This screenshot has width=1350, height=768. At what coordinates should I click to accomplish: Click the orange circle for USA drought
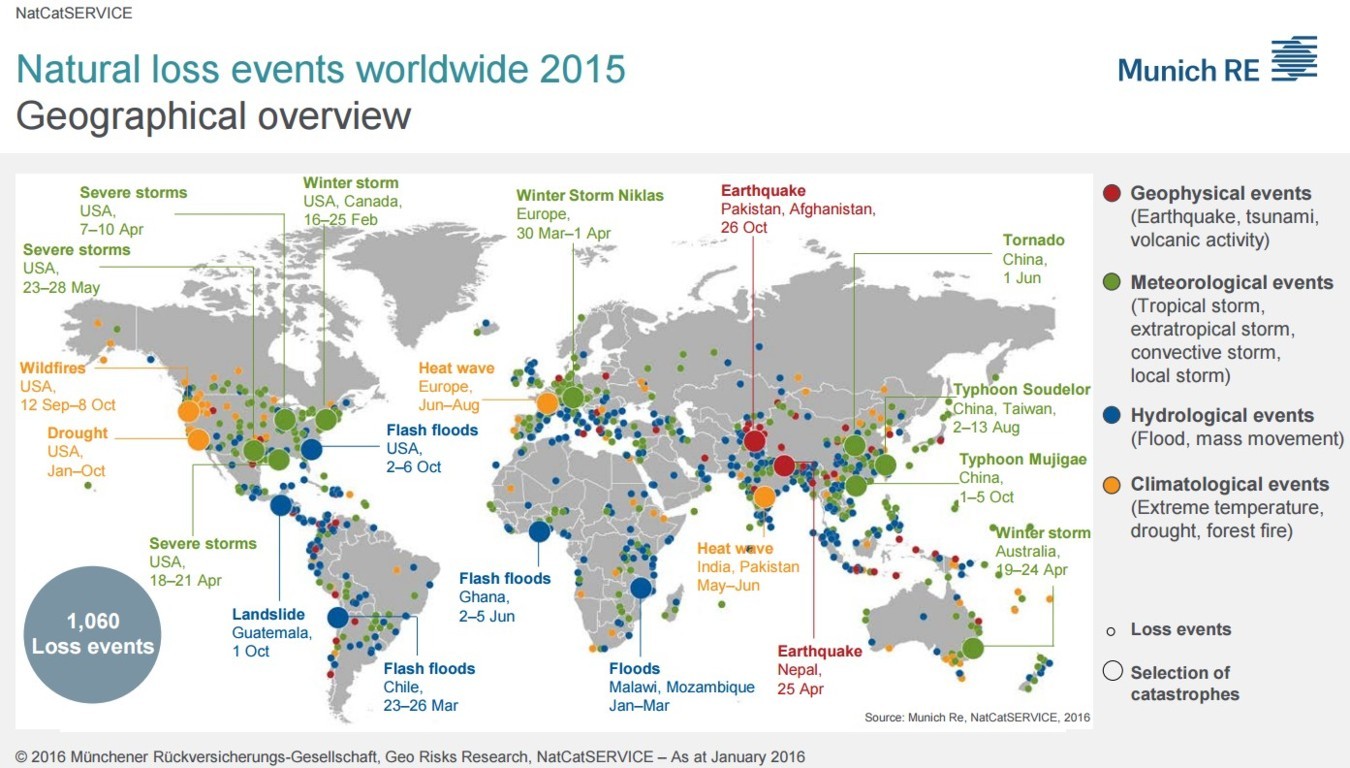tap(198, 440)
